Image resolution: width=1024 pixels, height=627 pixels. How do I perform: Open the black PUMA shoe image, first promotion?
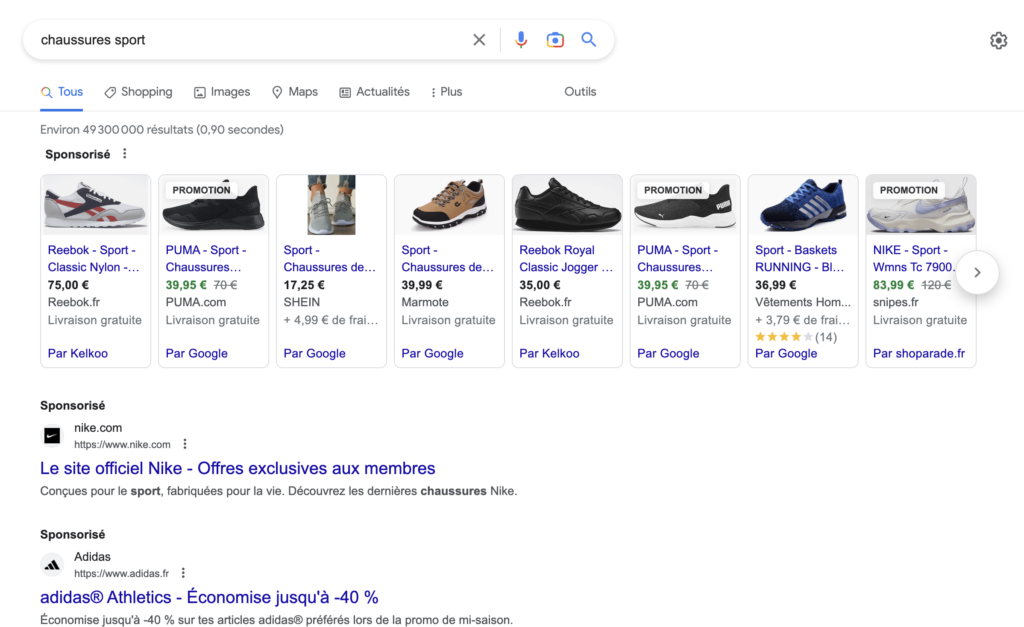click(214, 205)
